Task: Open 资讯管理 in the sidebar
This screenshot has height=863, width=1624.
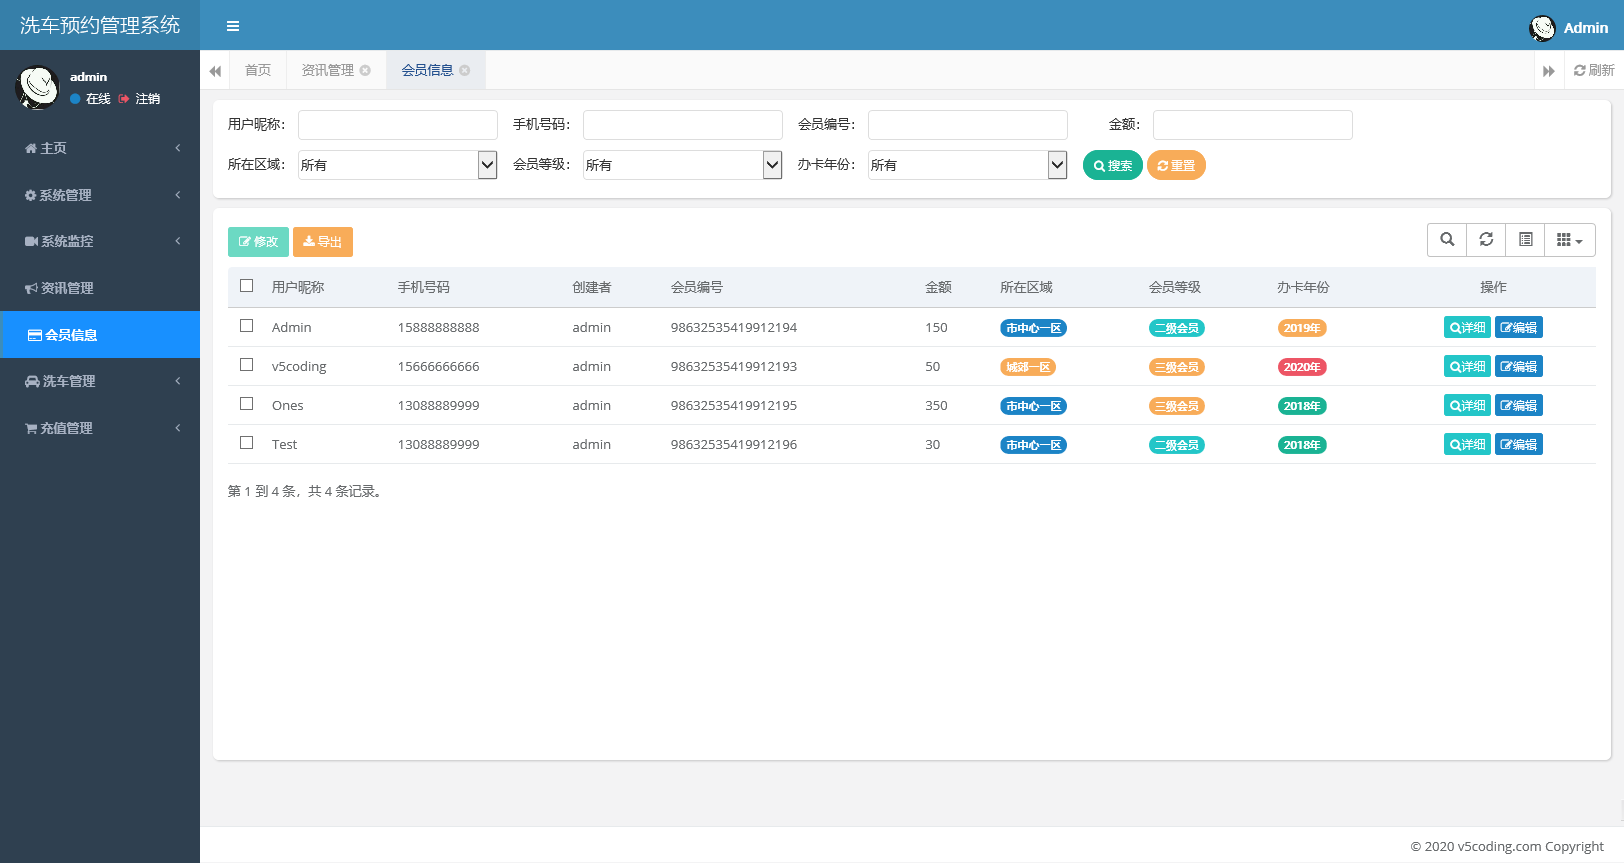Action: 100,288
